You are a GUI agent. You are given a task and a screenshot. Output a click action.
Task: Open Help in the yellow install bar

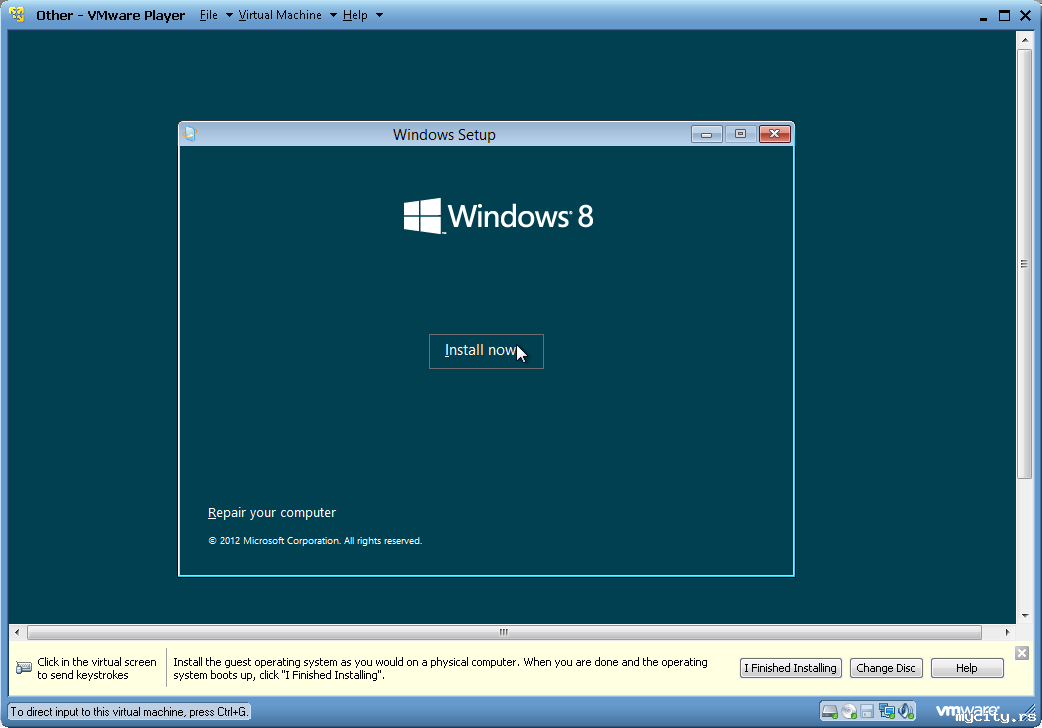pyautogui.click(x=967, y=668)
